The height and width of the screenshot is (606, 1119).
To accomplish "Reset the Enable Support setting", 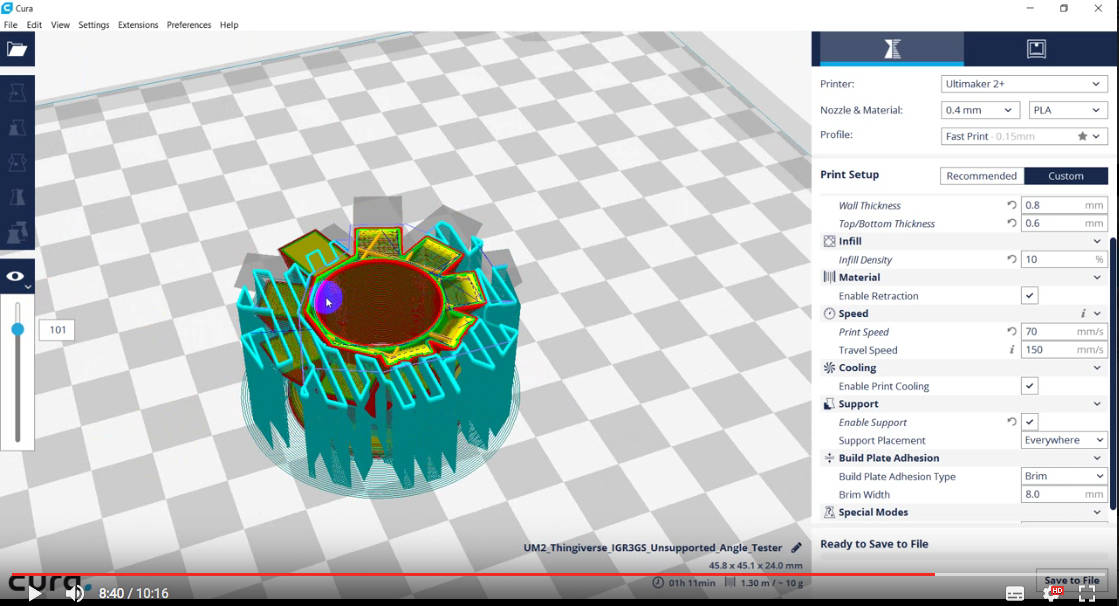I will [1011, 422].
